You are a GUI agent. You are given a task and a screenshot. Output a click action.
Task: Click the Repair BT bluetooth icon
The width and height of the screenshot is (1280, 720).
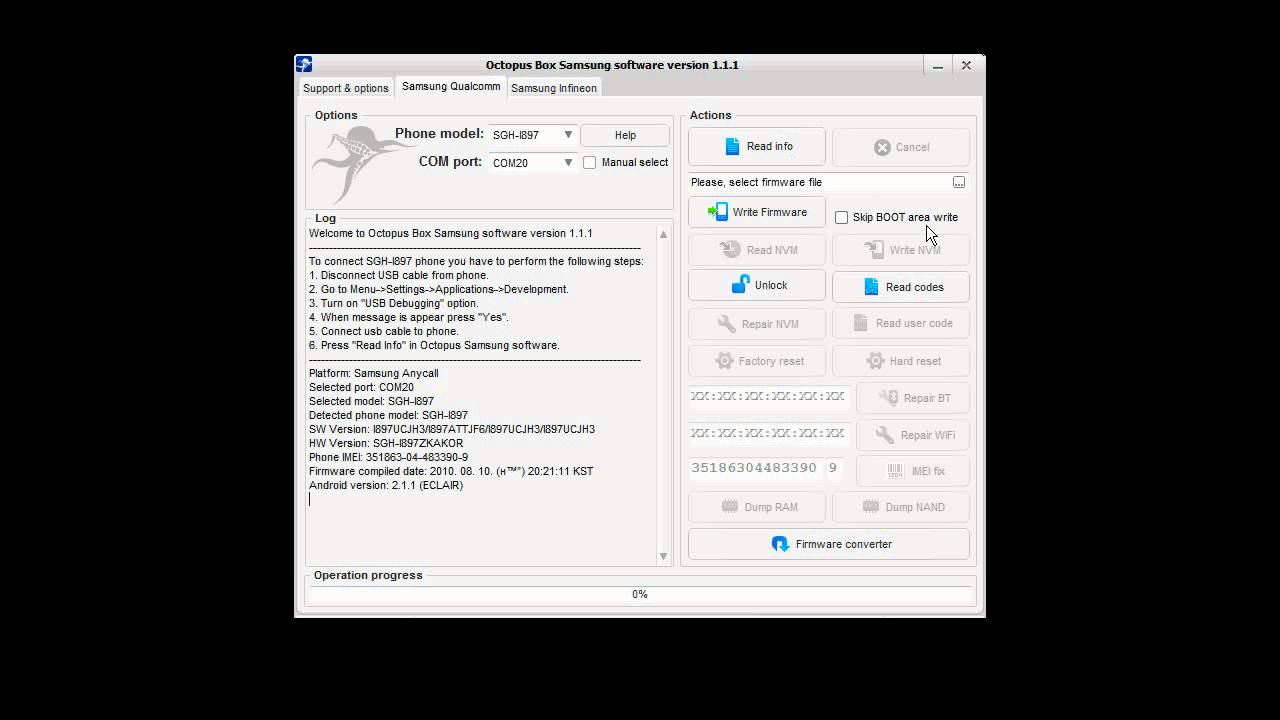pyautogui.click(x=889, y=398)
